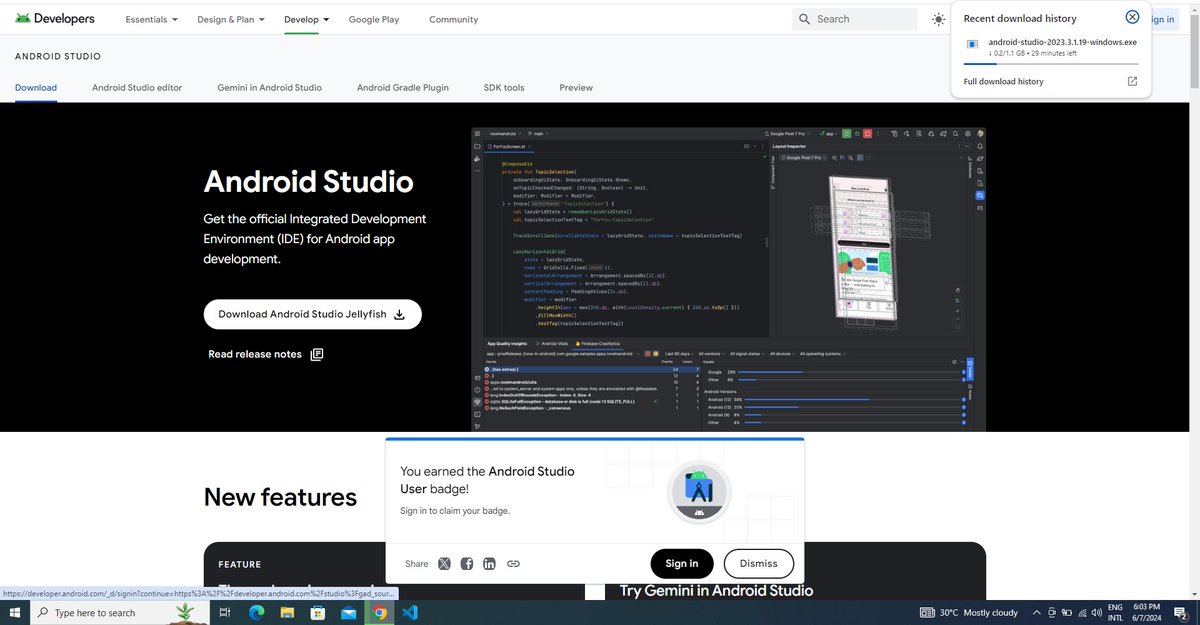Click ANDROID STUDIO section heading
Viewport: 1200px width, 625px height.
coord(58,57)
